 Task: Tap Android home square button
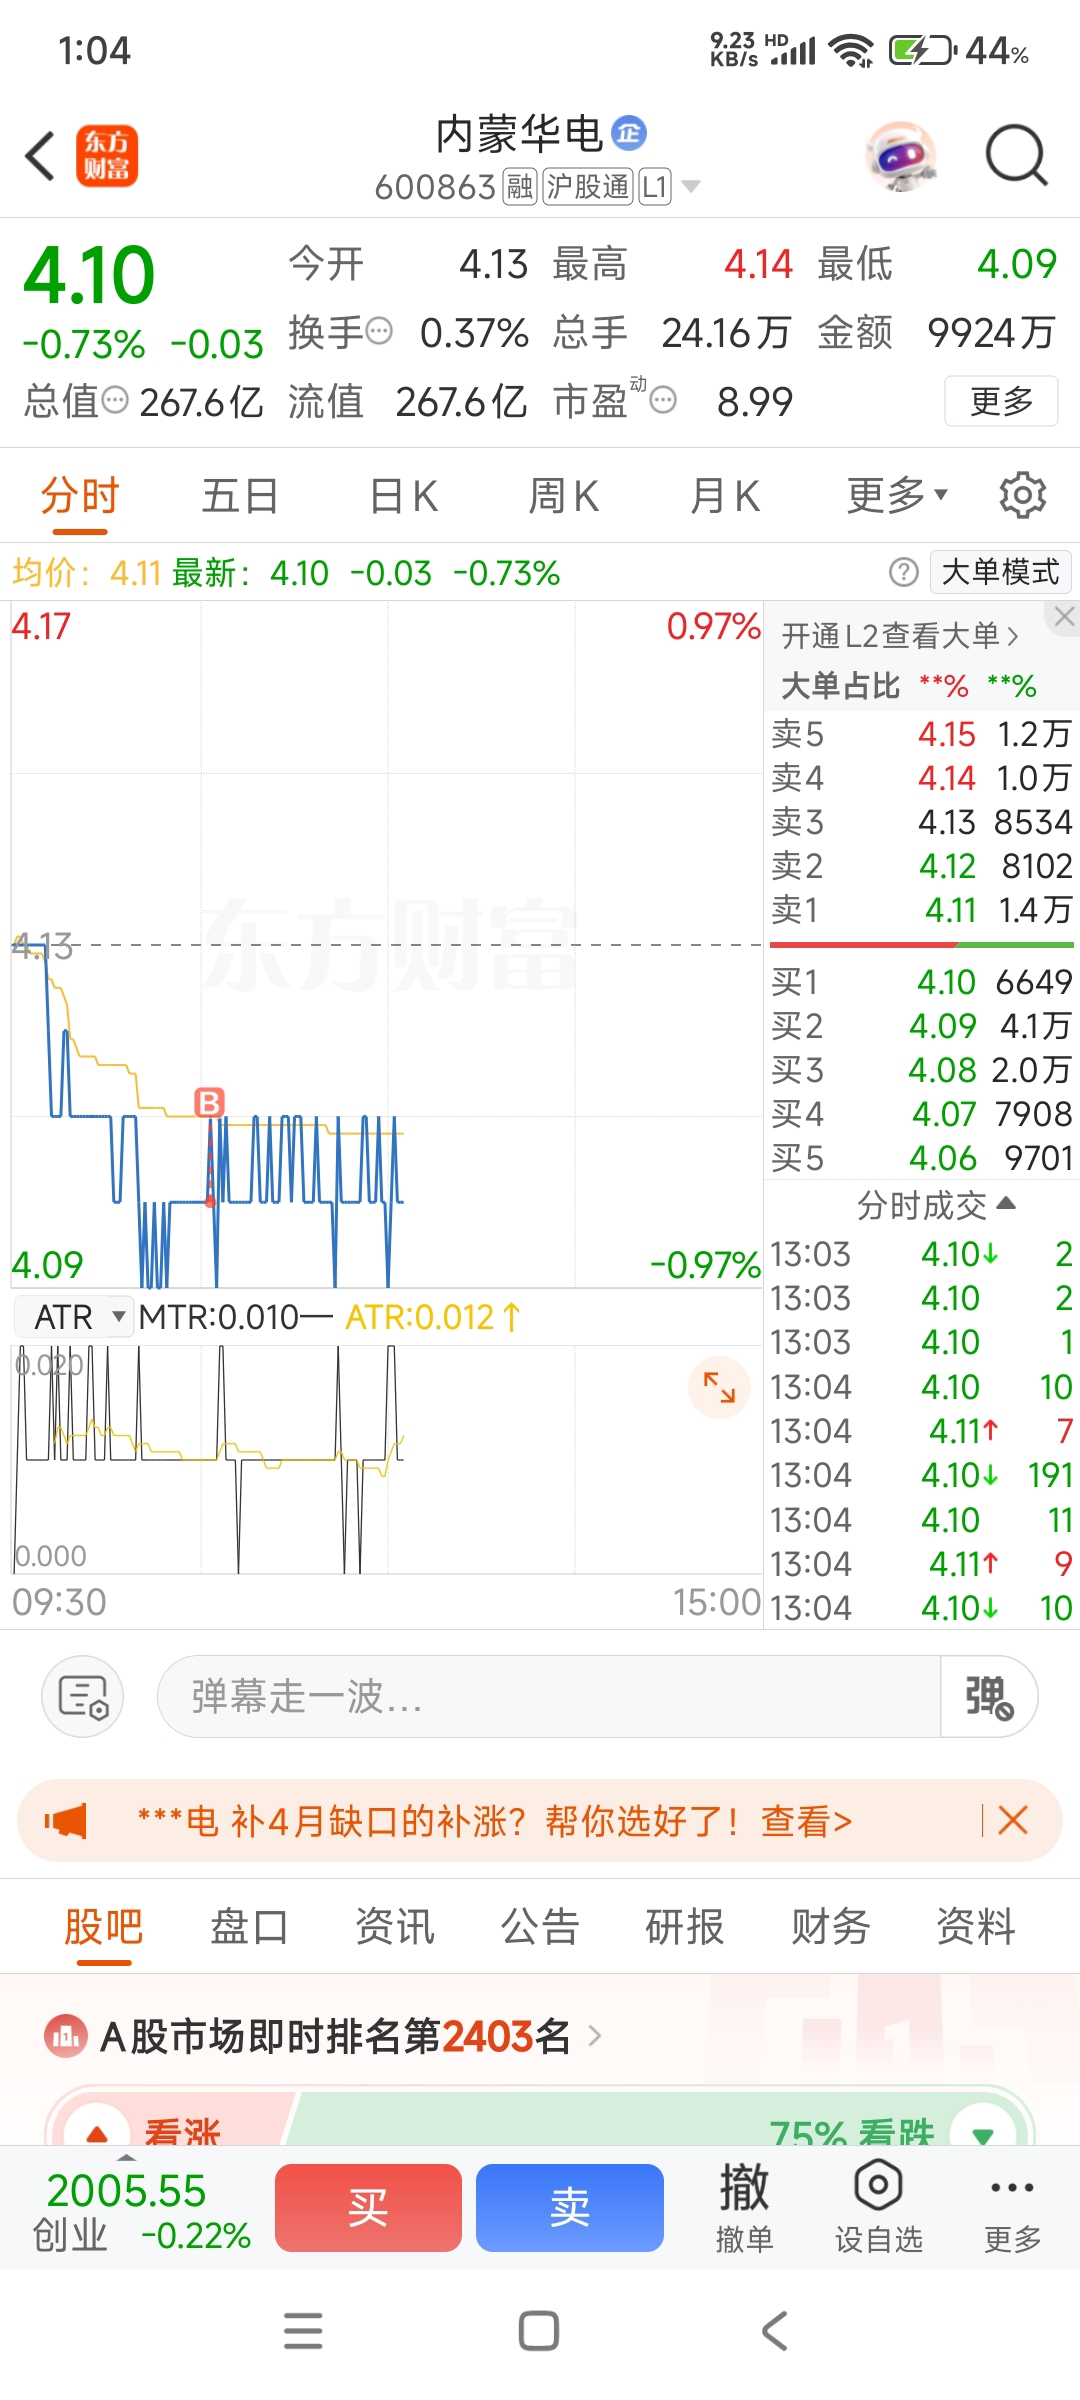point(539,2330)
